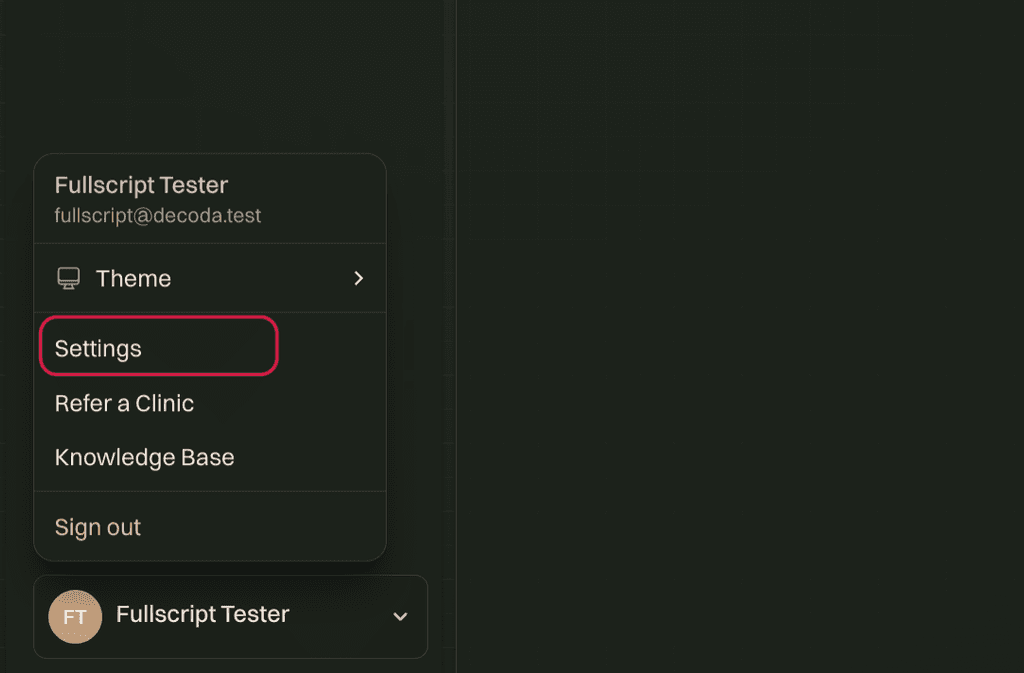Click the Fullscript Tester account switcher button
1024x673 pixels.
click(231, 617)
